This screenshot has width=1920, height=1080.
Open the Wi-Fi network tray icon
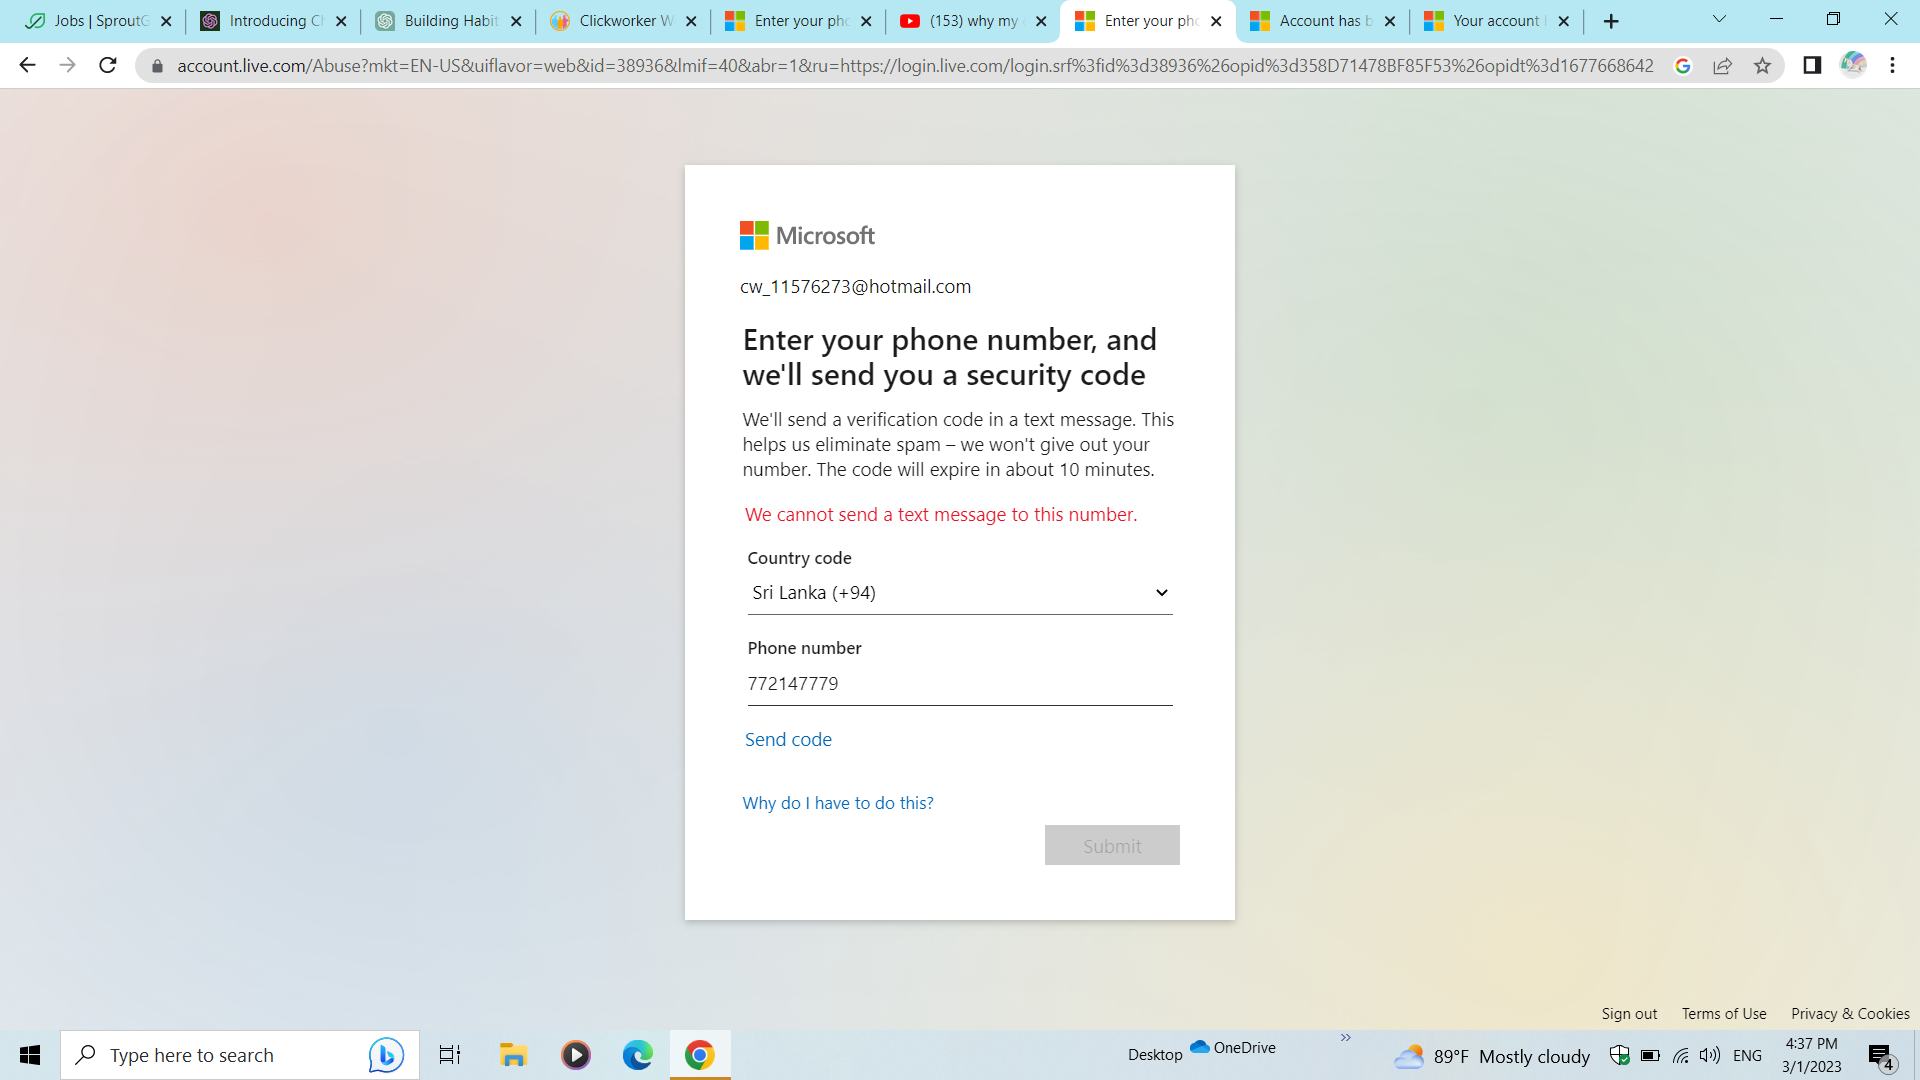1681,1055
